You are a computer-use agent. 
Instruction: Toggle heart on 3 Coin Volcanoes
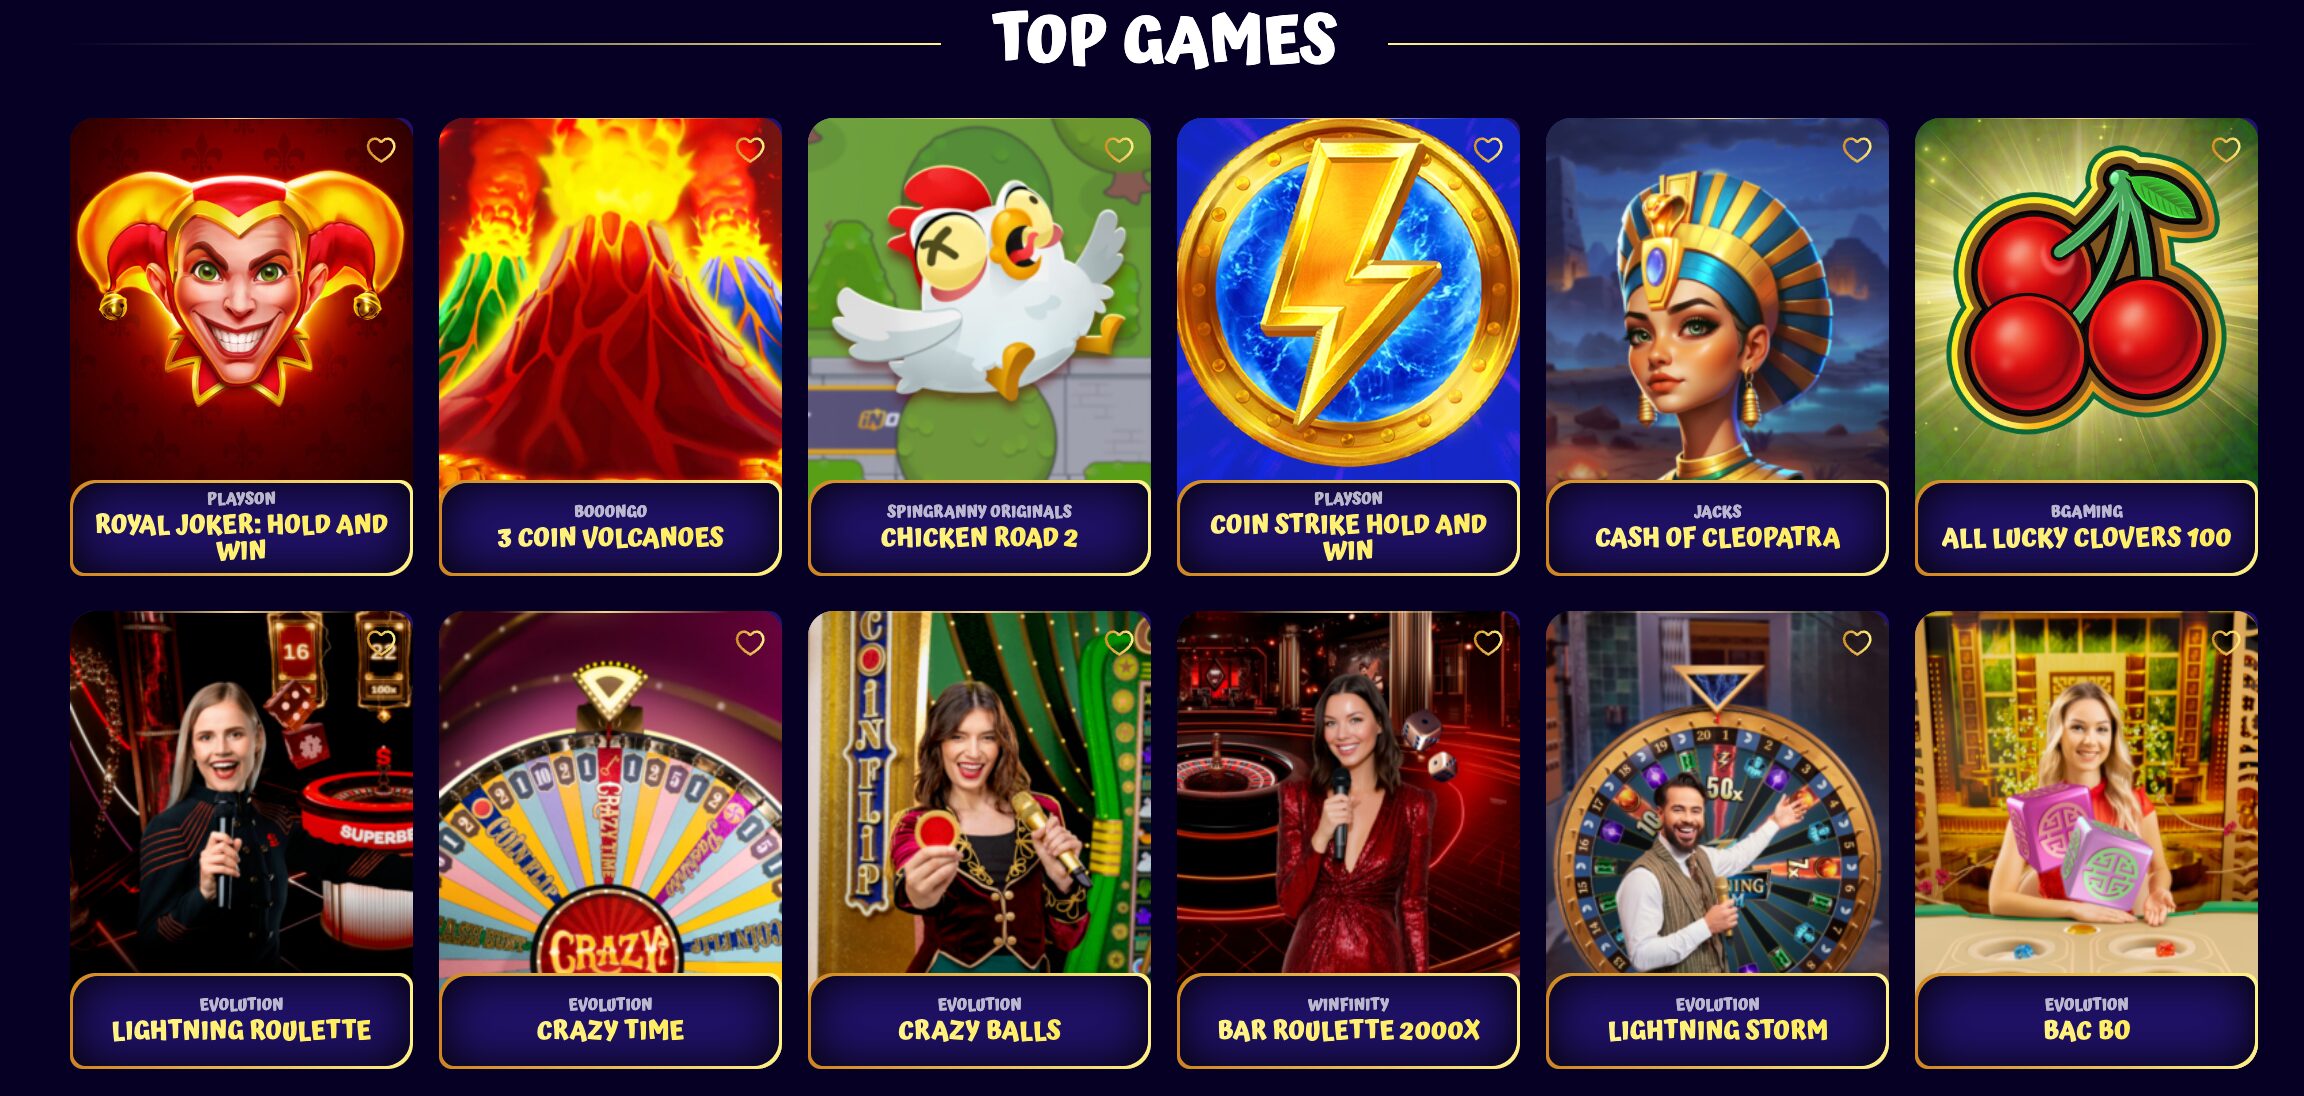click(x=750, y=150)
